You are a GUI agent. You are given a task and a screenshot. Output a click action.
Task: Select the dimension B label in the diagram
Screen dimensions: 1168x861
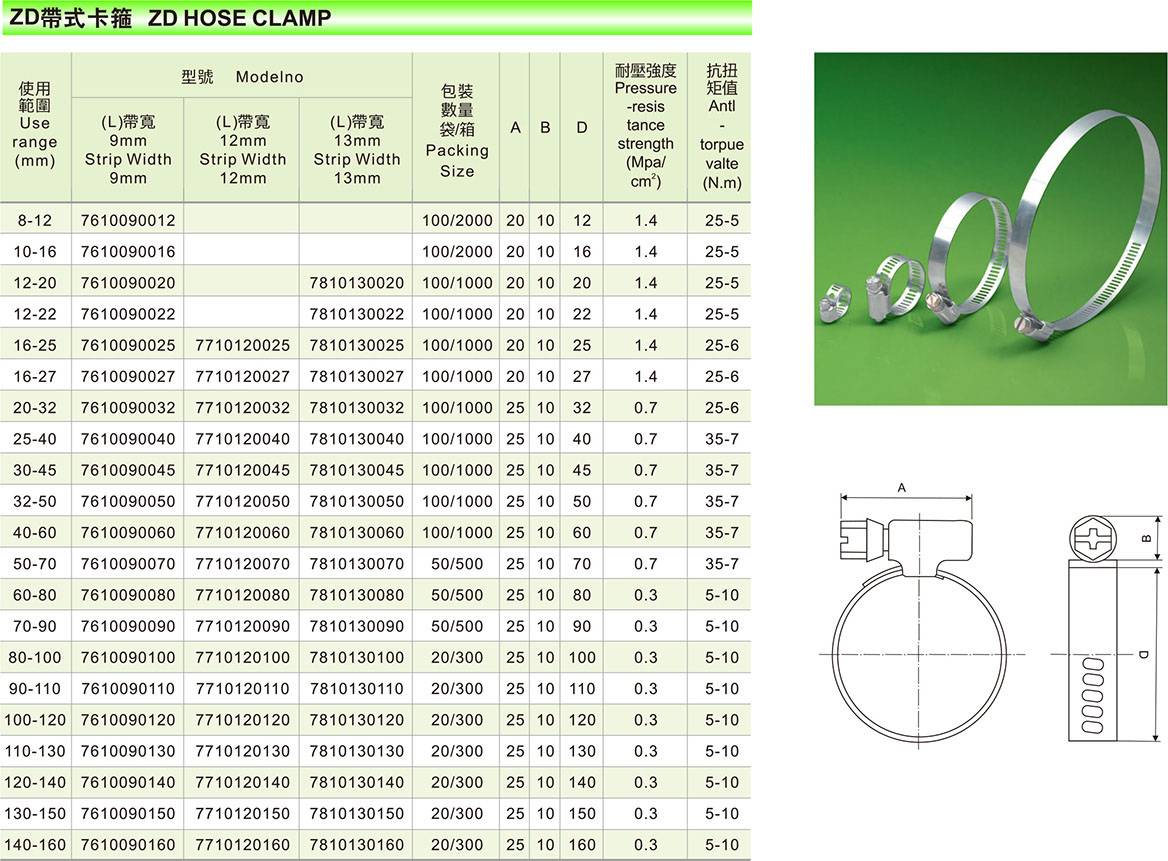pyautogui.click(x=1146, y=540)
